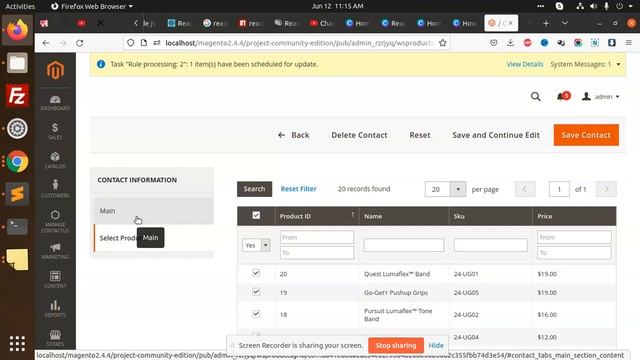Click the Back button

(293, 135)
